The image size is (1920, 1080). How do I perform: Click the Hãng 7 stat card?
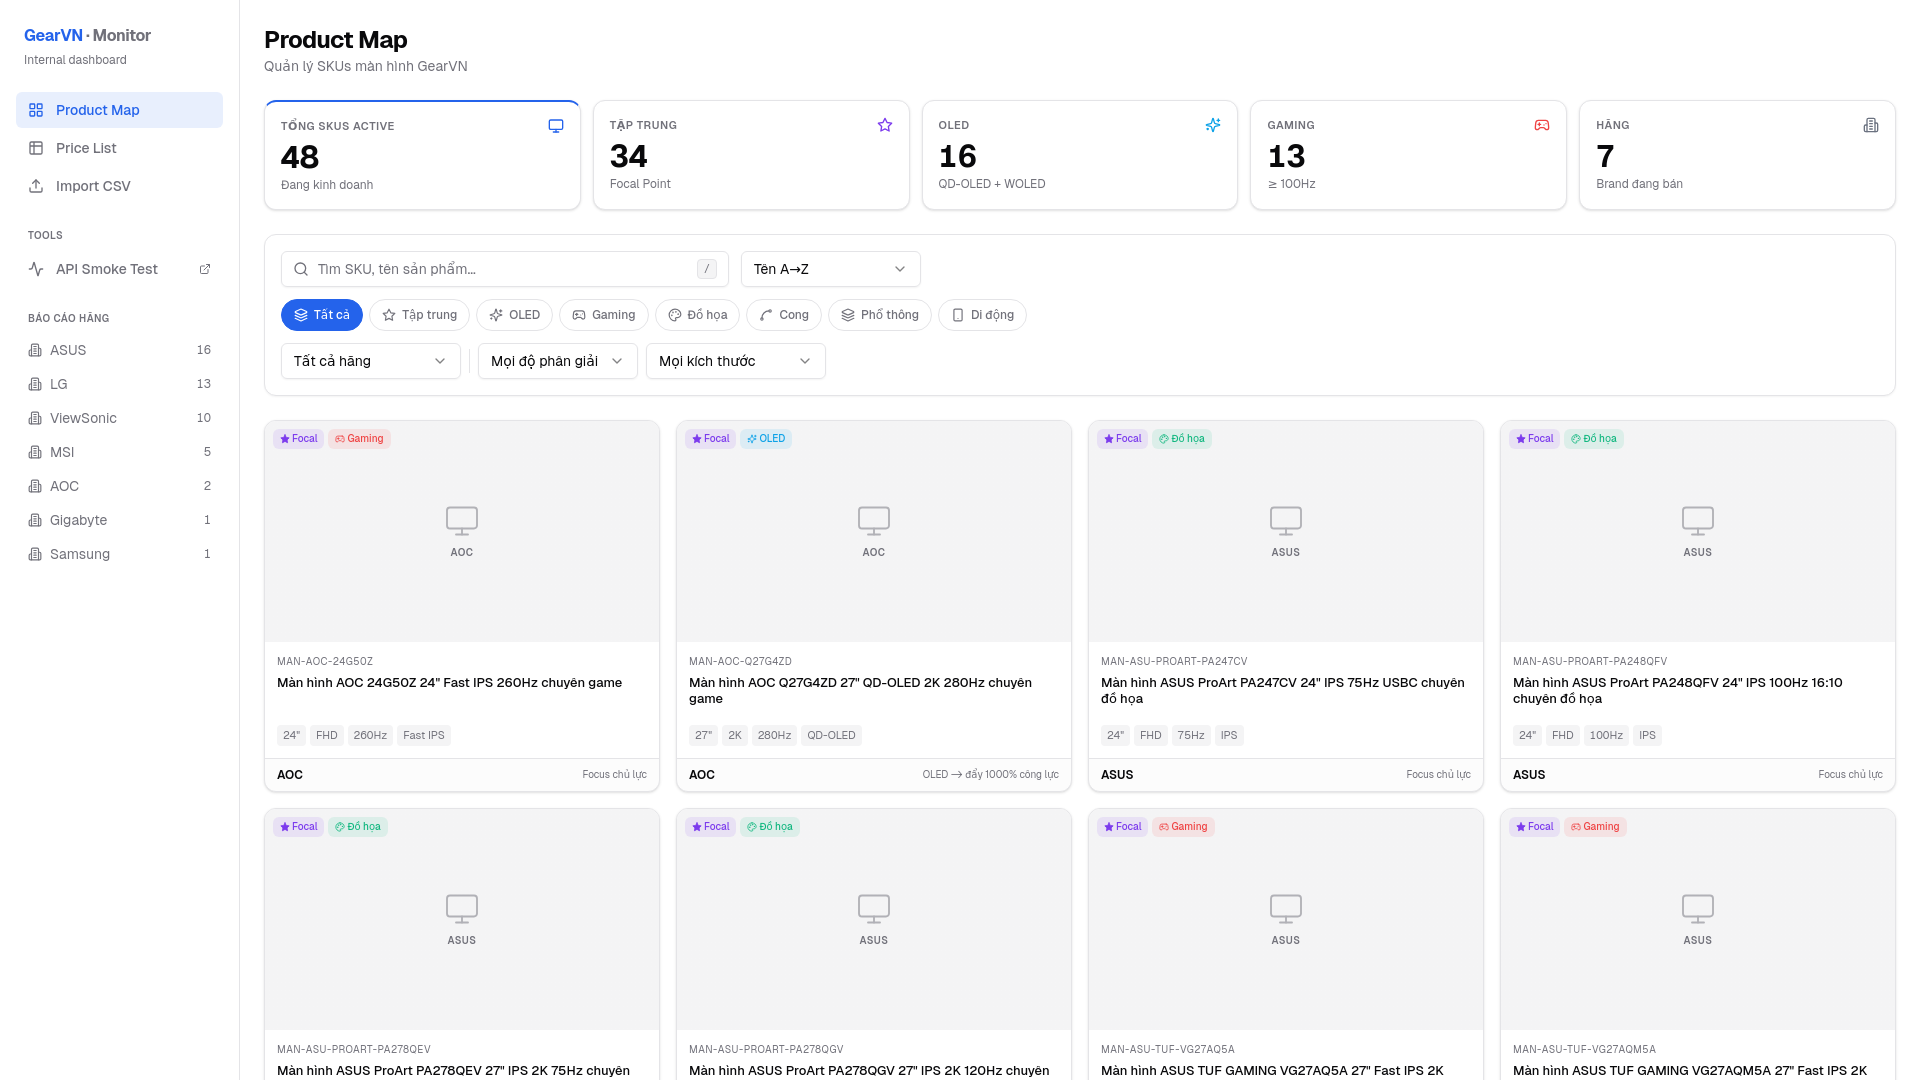1737,155
